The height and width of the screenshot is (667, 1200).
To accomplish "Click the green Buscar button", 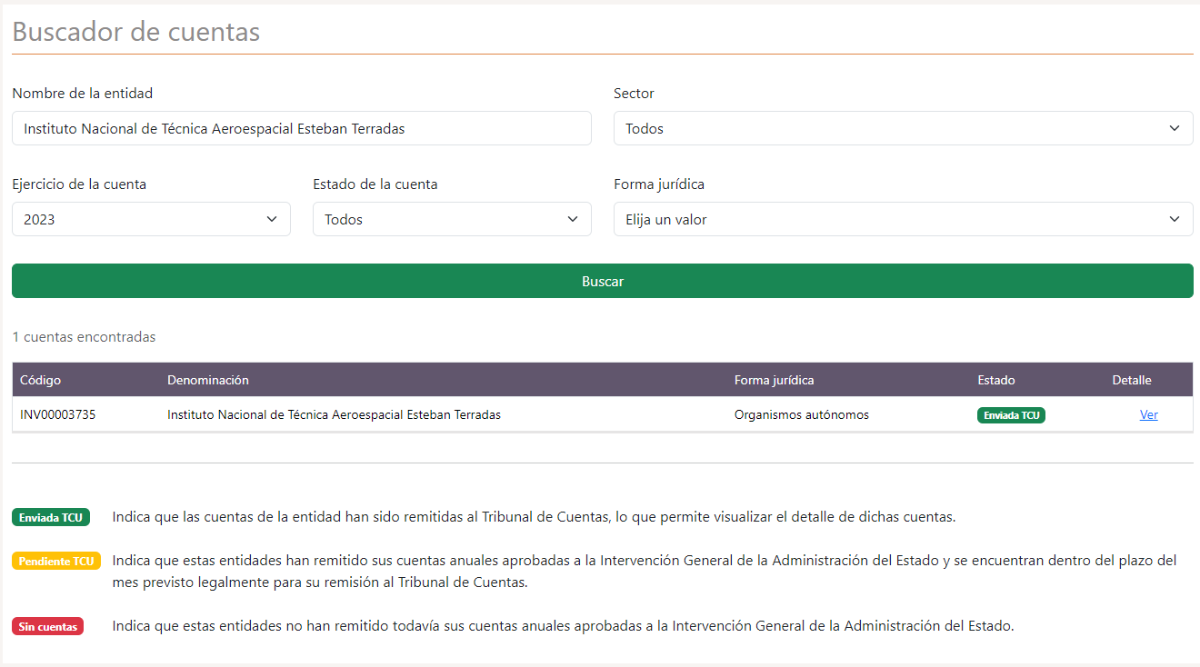I will (602, 281).
